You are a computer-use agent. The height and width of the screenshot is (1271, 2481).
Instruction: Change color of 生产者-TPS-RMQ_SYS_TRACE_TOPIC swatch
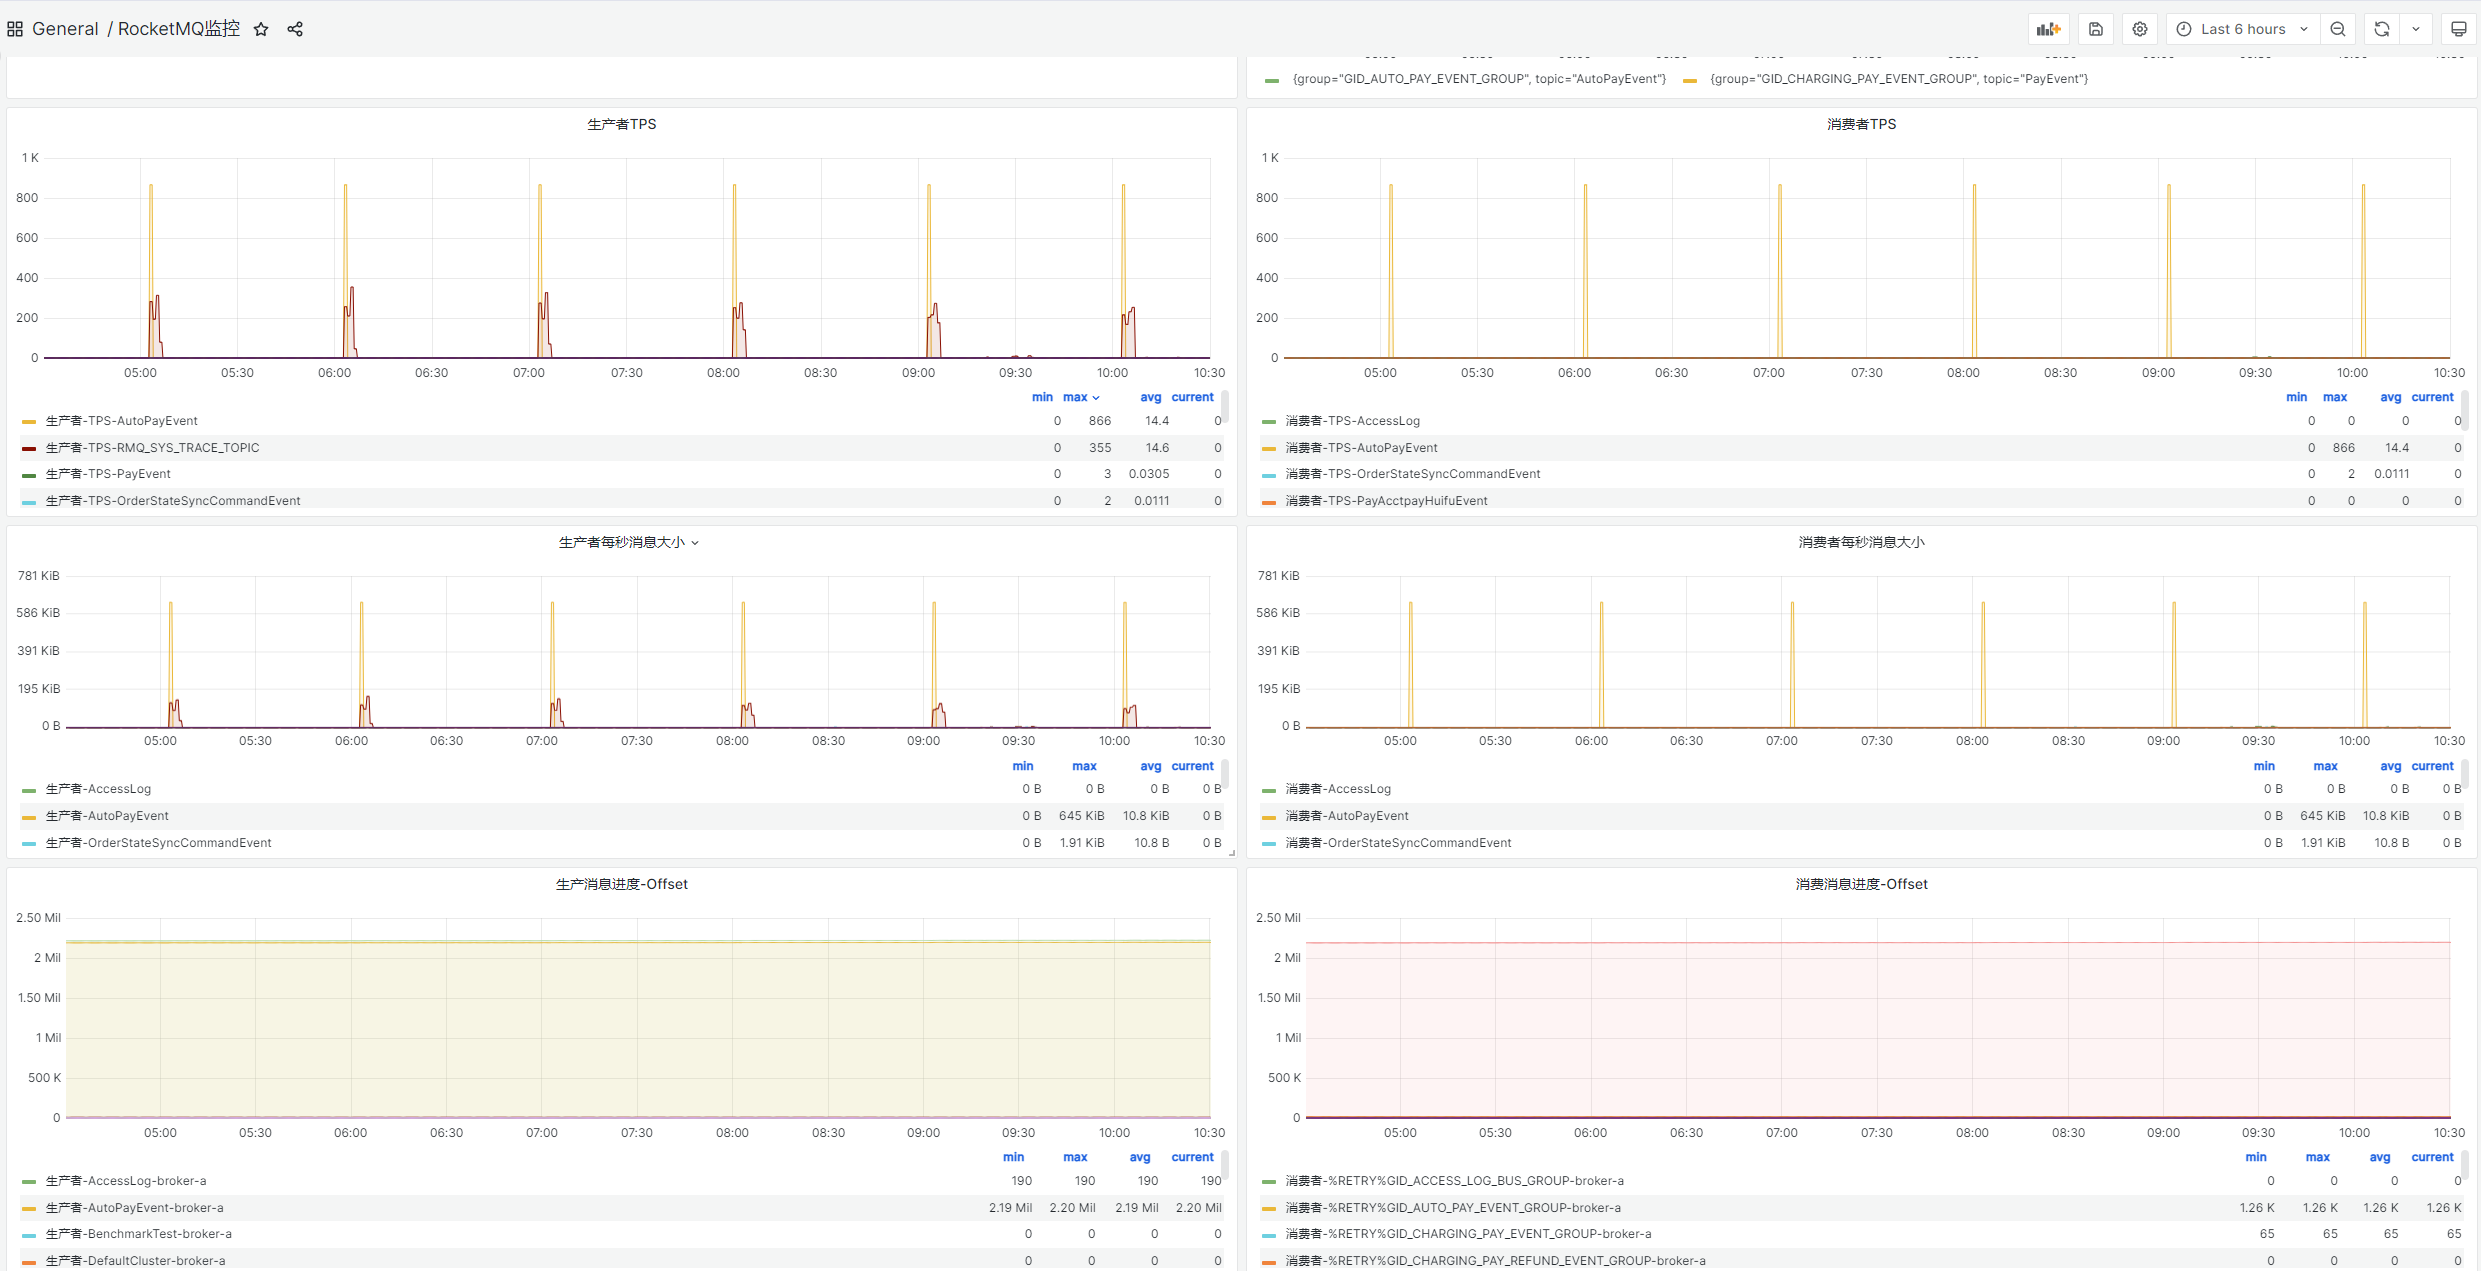pyautogui.click(x=29, y=449)
